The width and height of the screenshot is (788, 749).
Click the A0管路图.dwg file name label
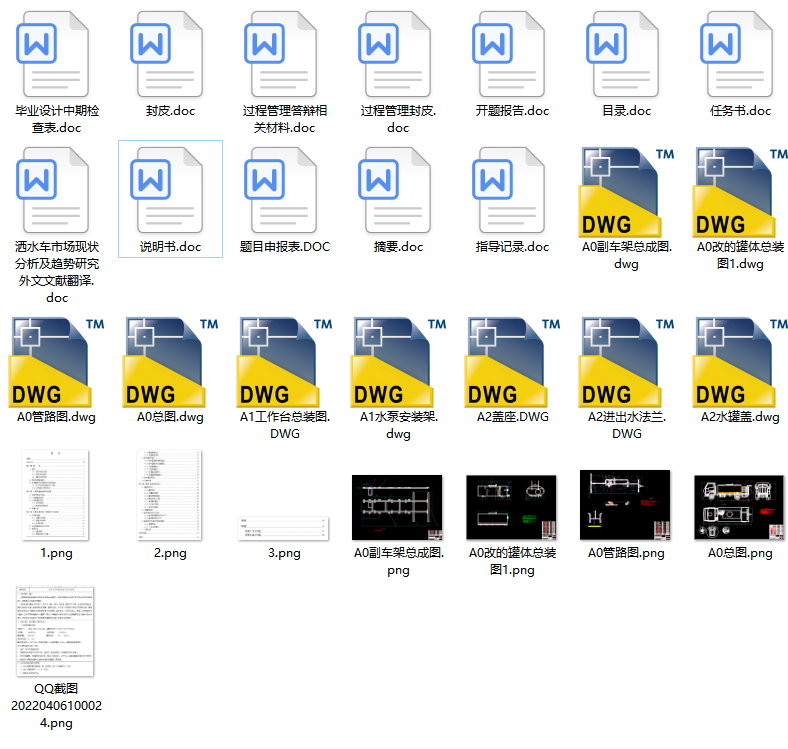coord(56,417)
